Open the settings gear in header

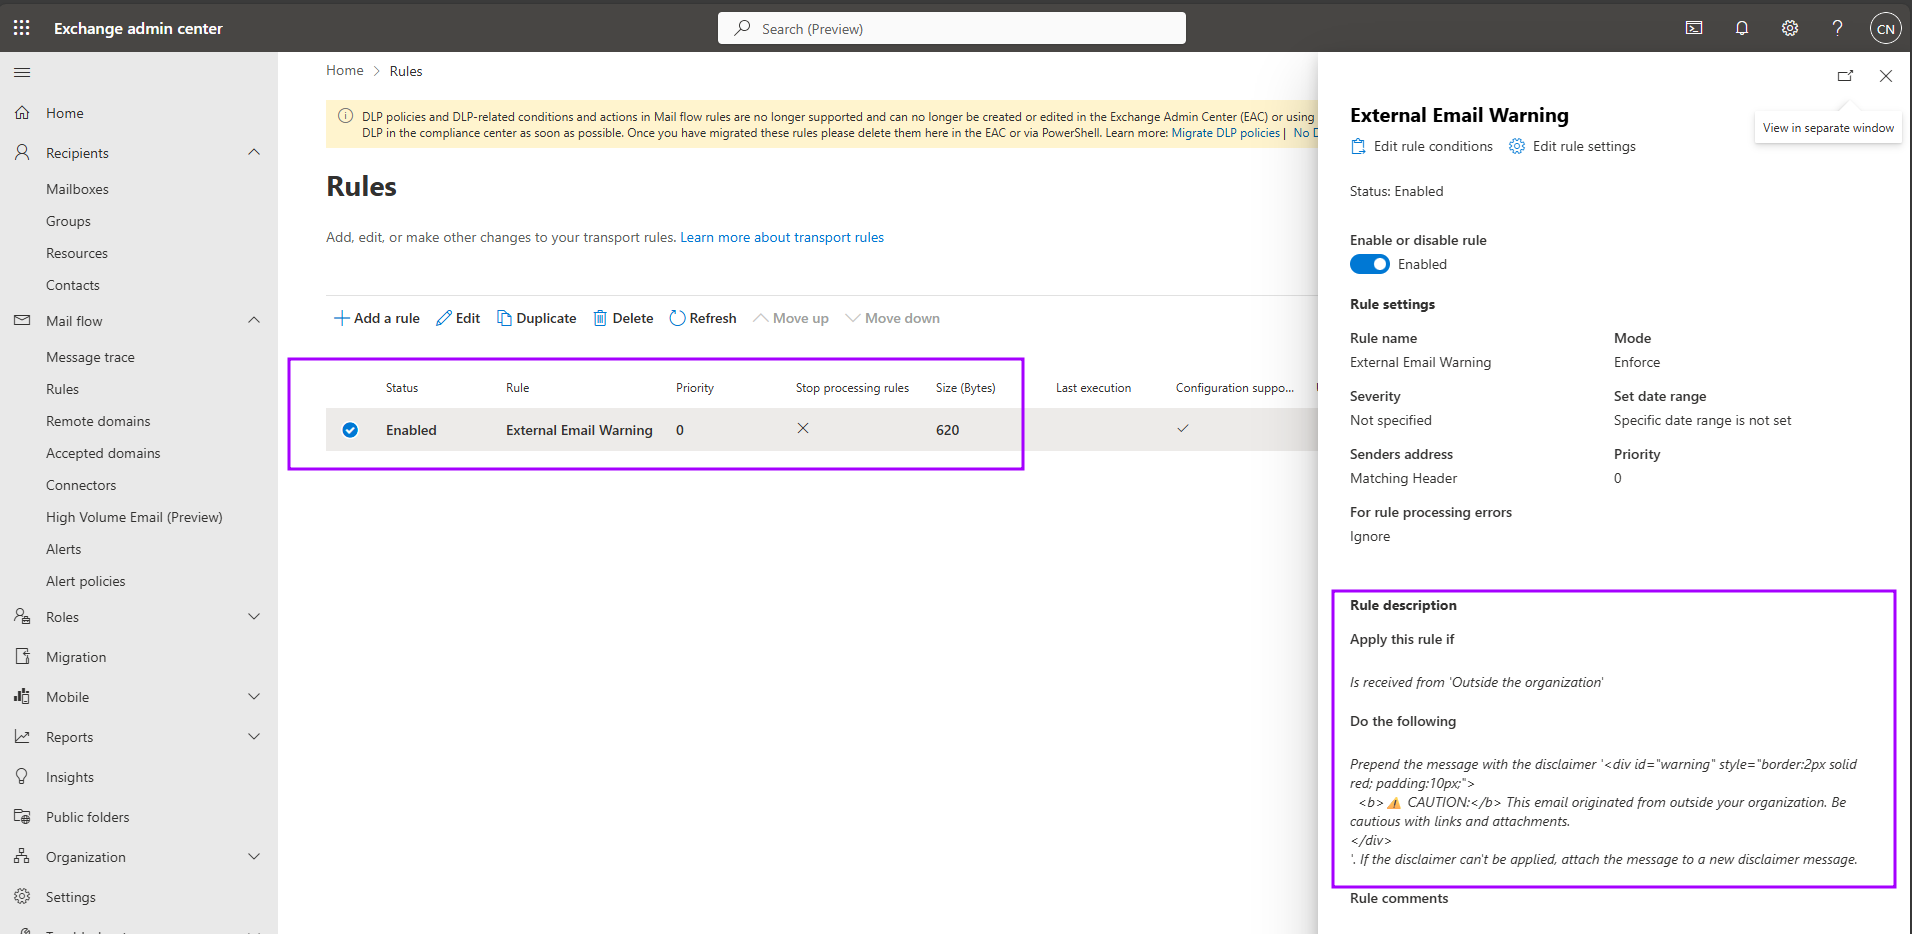1790,28
